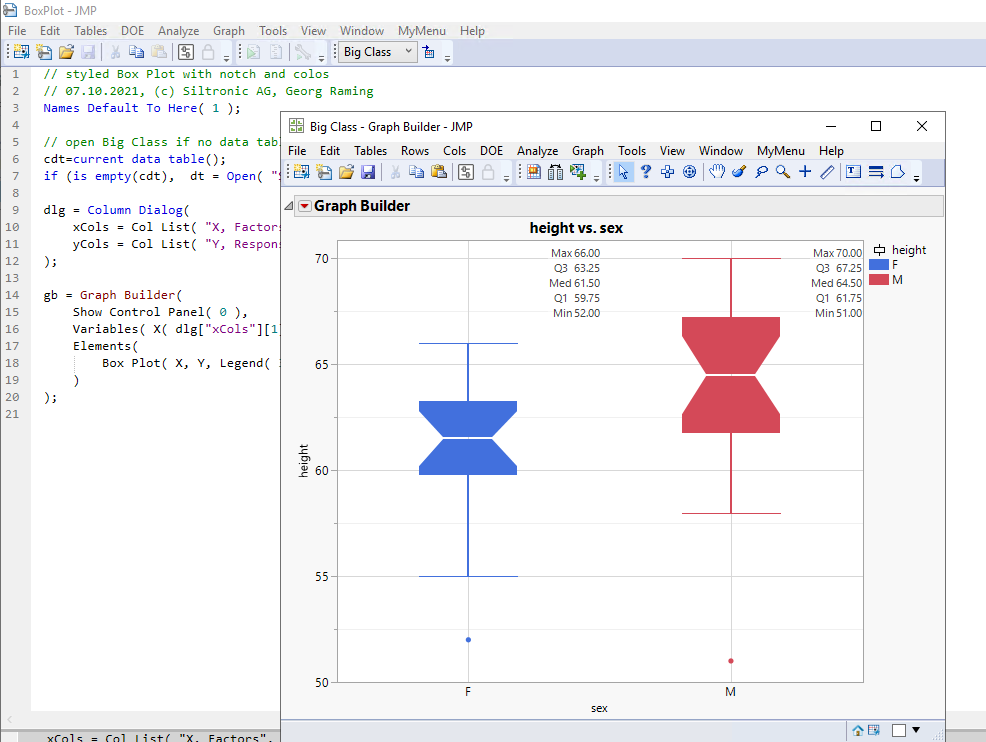Open the simple shapes polygon annotation icon
Screen dimensions: 986x742
(897, 171)
